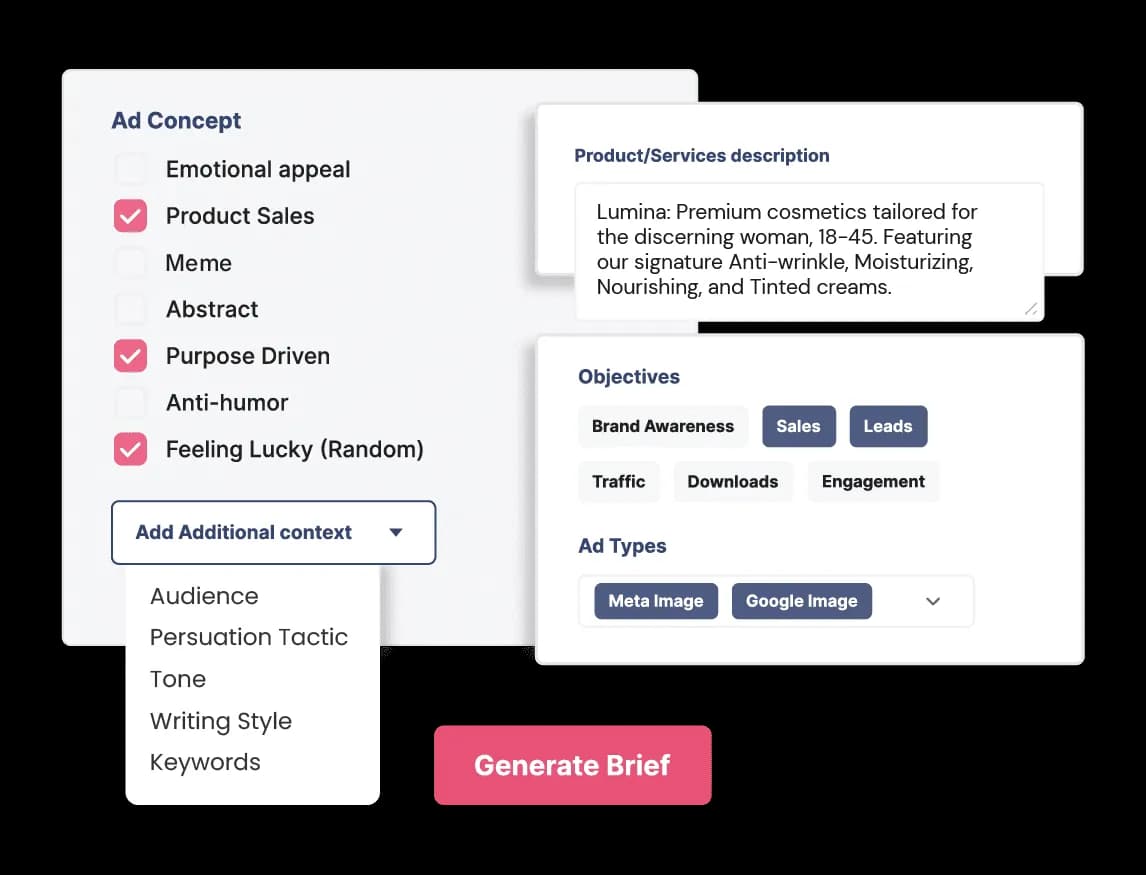Screen dimensions: 1146x875
Task: Select the Tone option
Action: point(177,679)
